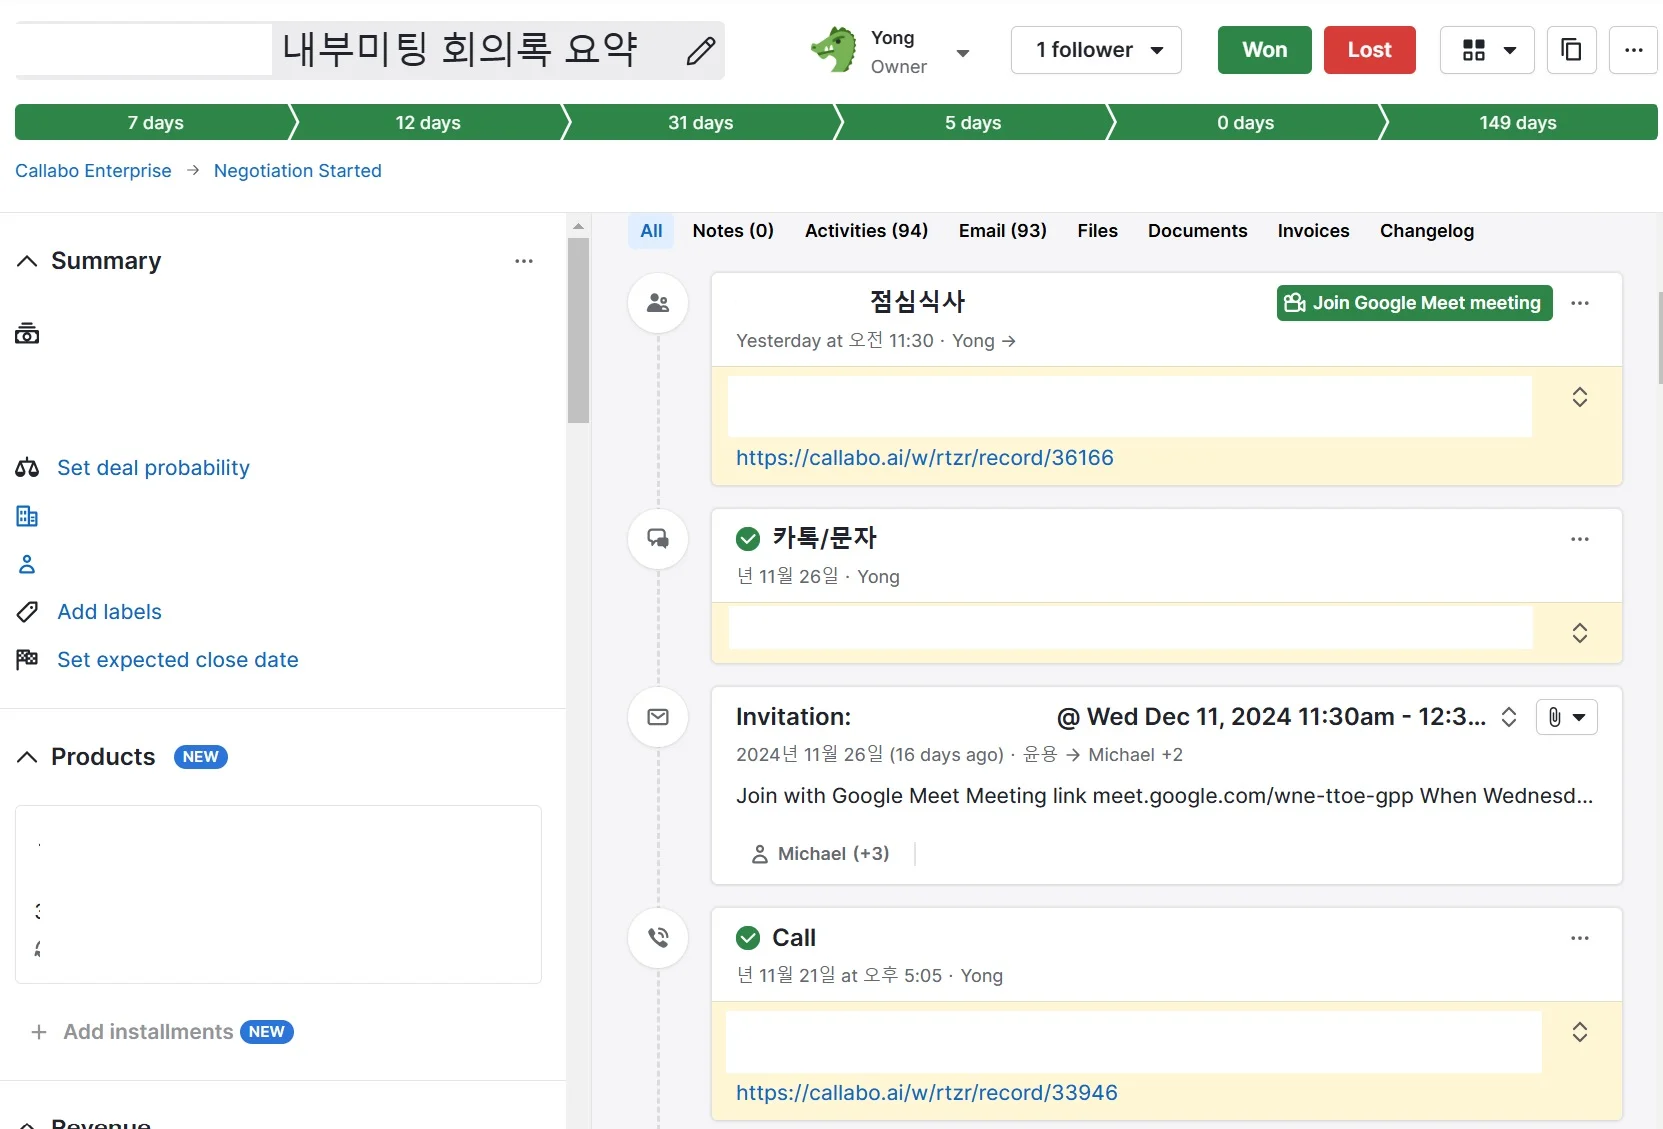Open the Callabo Enterprise breadcrumb link
Screen dimensions: 1663x1129
[x=92, y=170]
